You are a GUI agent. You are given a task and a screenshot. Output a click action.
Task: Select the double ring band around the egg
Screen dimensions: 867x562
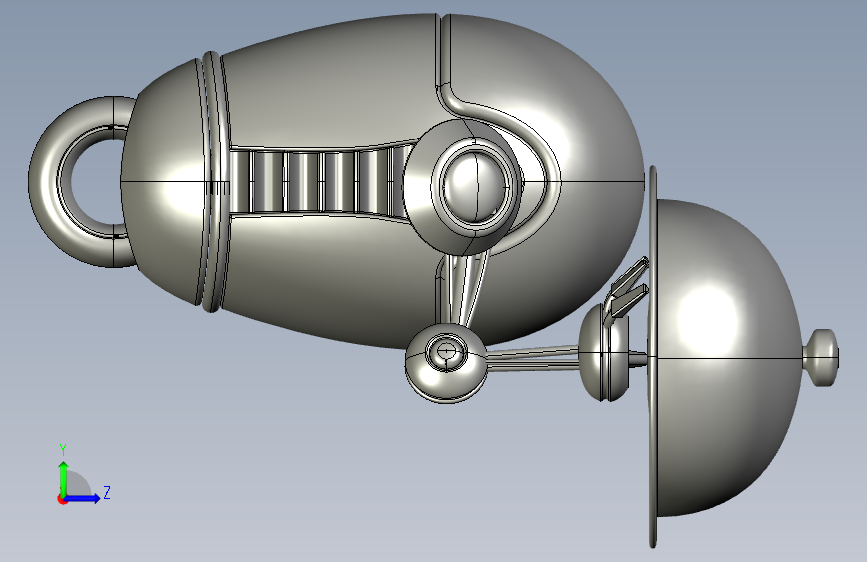tap(214, 181)
